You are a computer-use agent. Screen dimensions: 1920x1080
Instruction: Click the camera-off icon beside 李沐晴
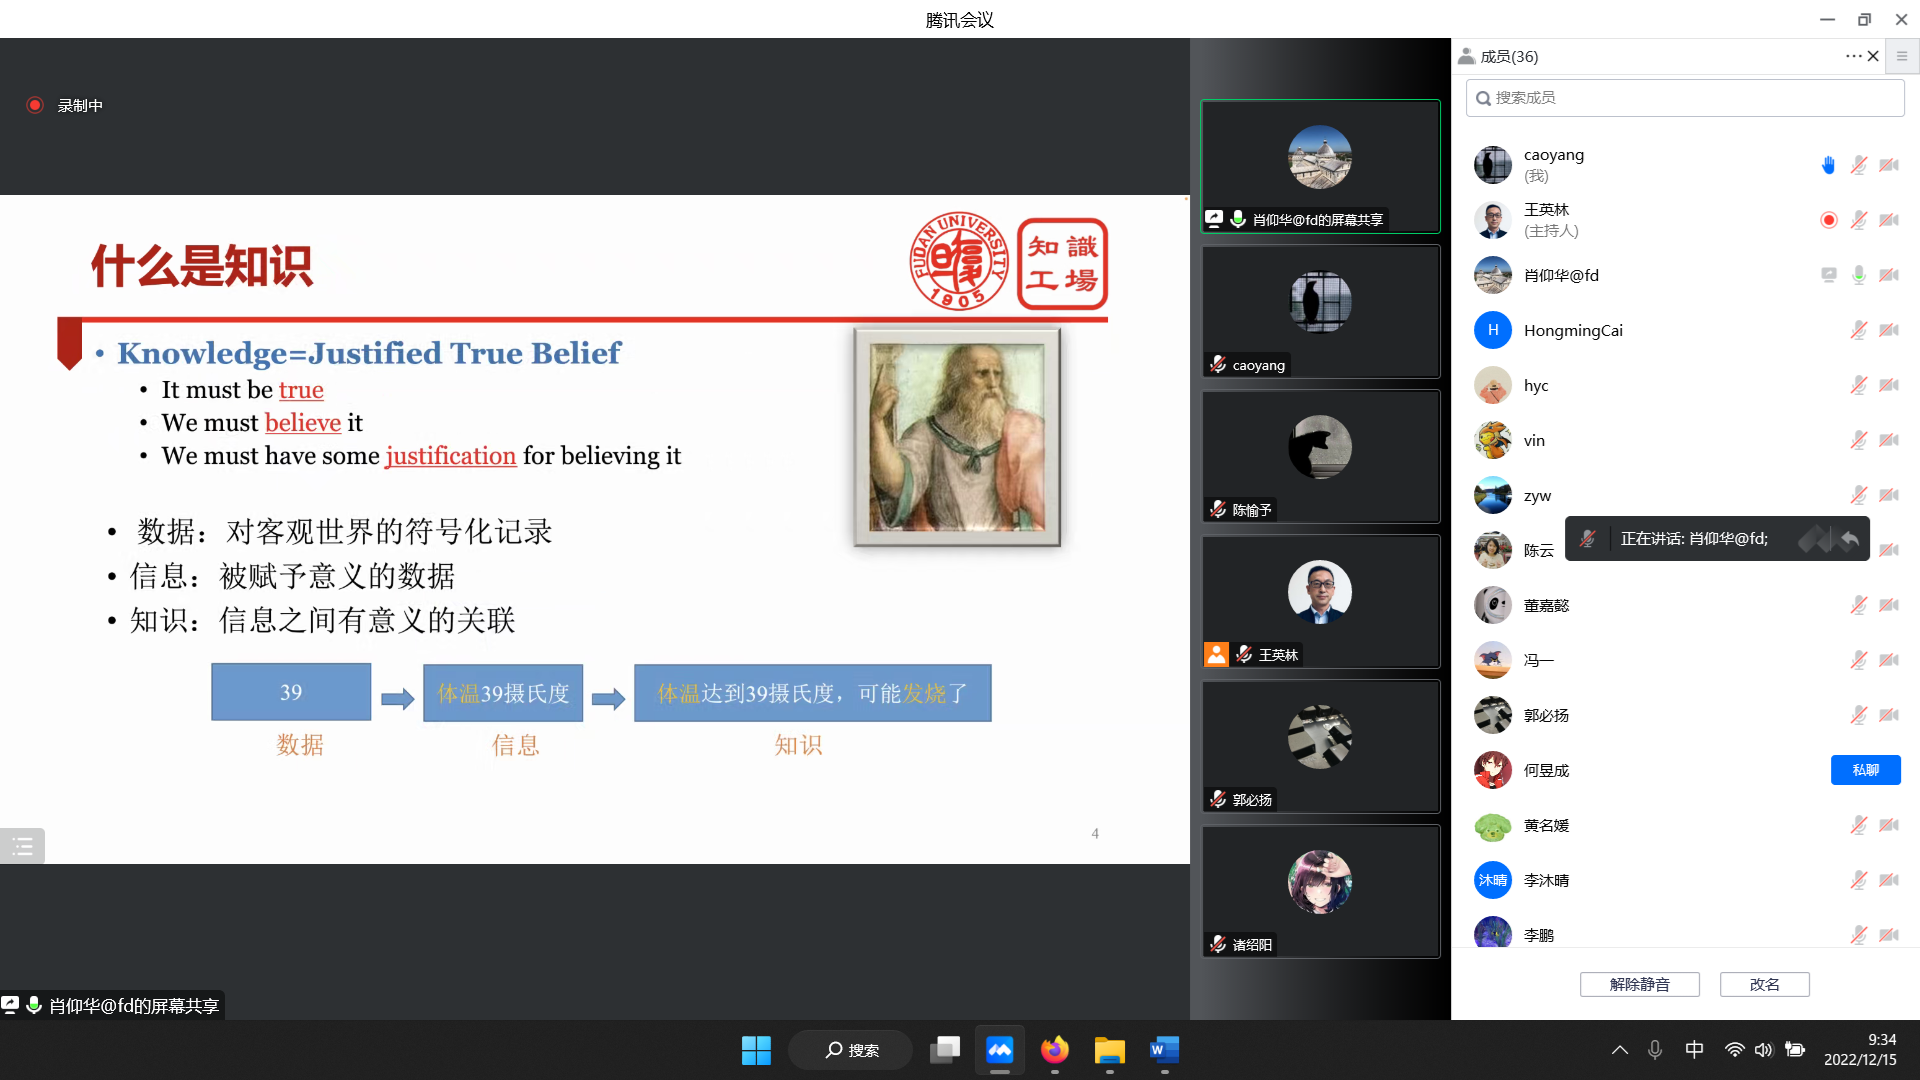[1888, 880]
